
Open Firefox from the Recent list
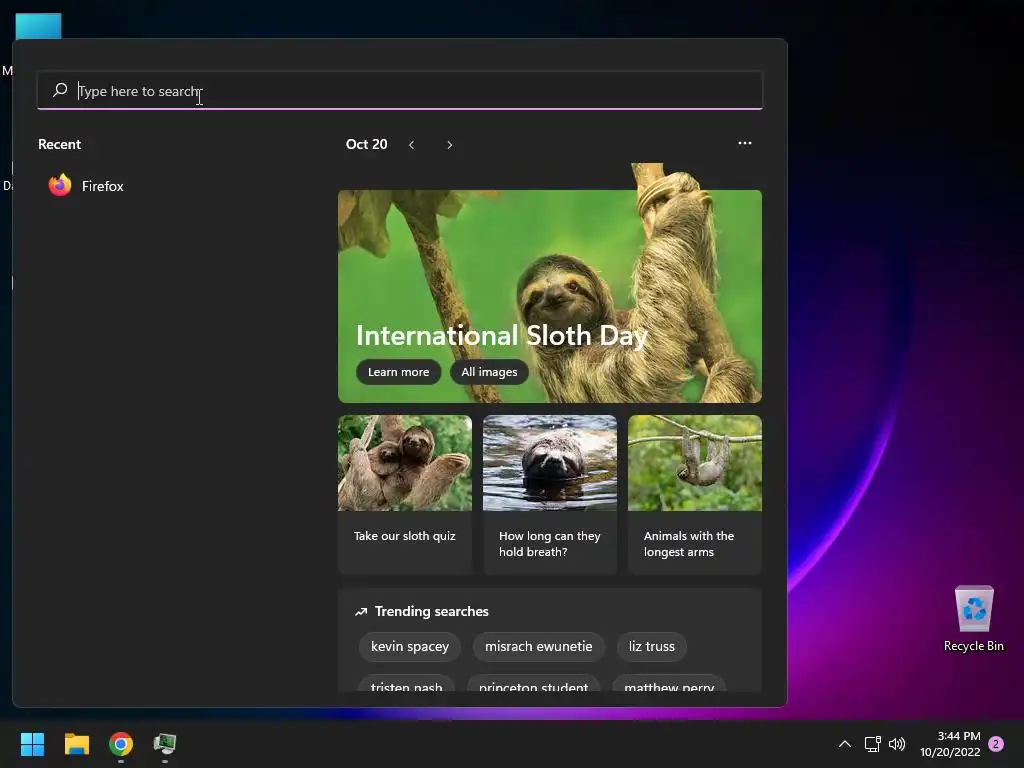86,186
